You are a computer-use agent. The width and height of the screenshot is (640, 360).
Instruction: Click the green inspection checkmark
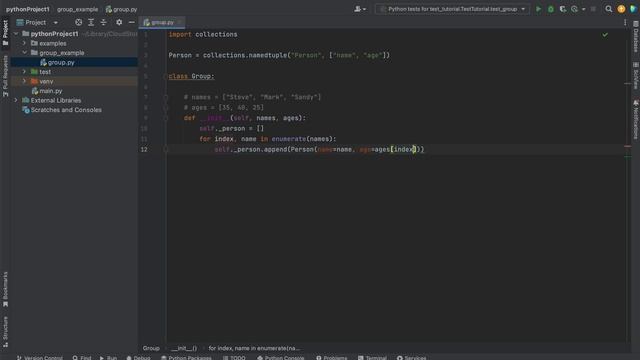(605, 35)
